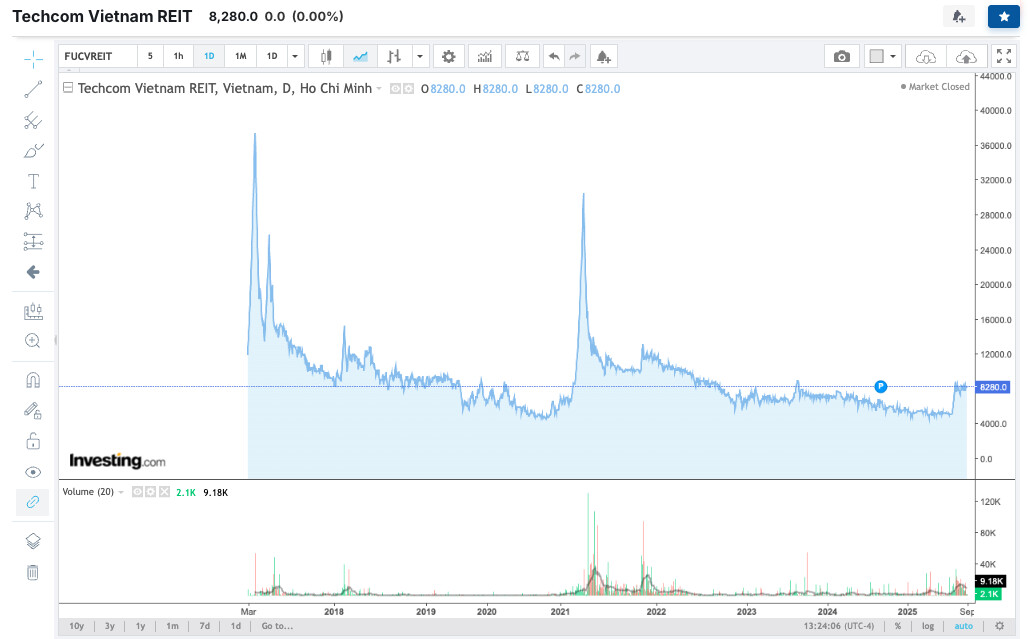1035x639 pixels.
Task: Enter fullscreen chart mode
Action: pos(1004,56)
